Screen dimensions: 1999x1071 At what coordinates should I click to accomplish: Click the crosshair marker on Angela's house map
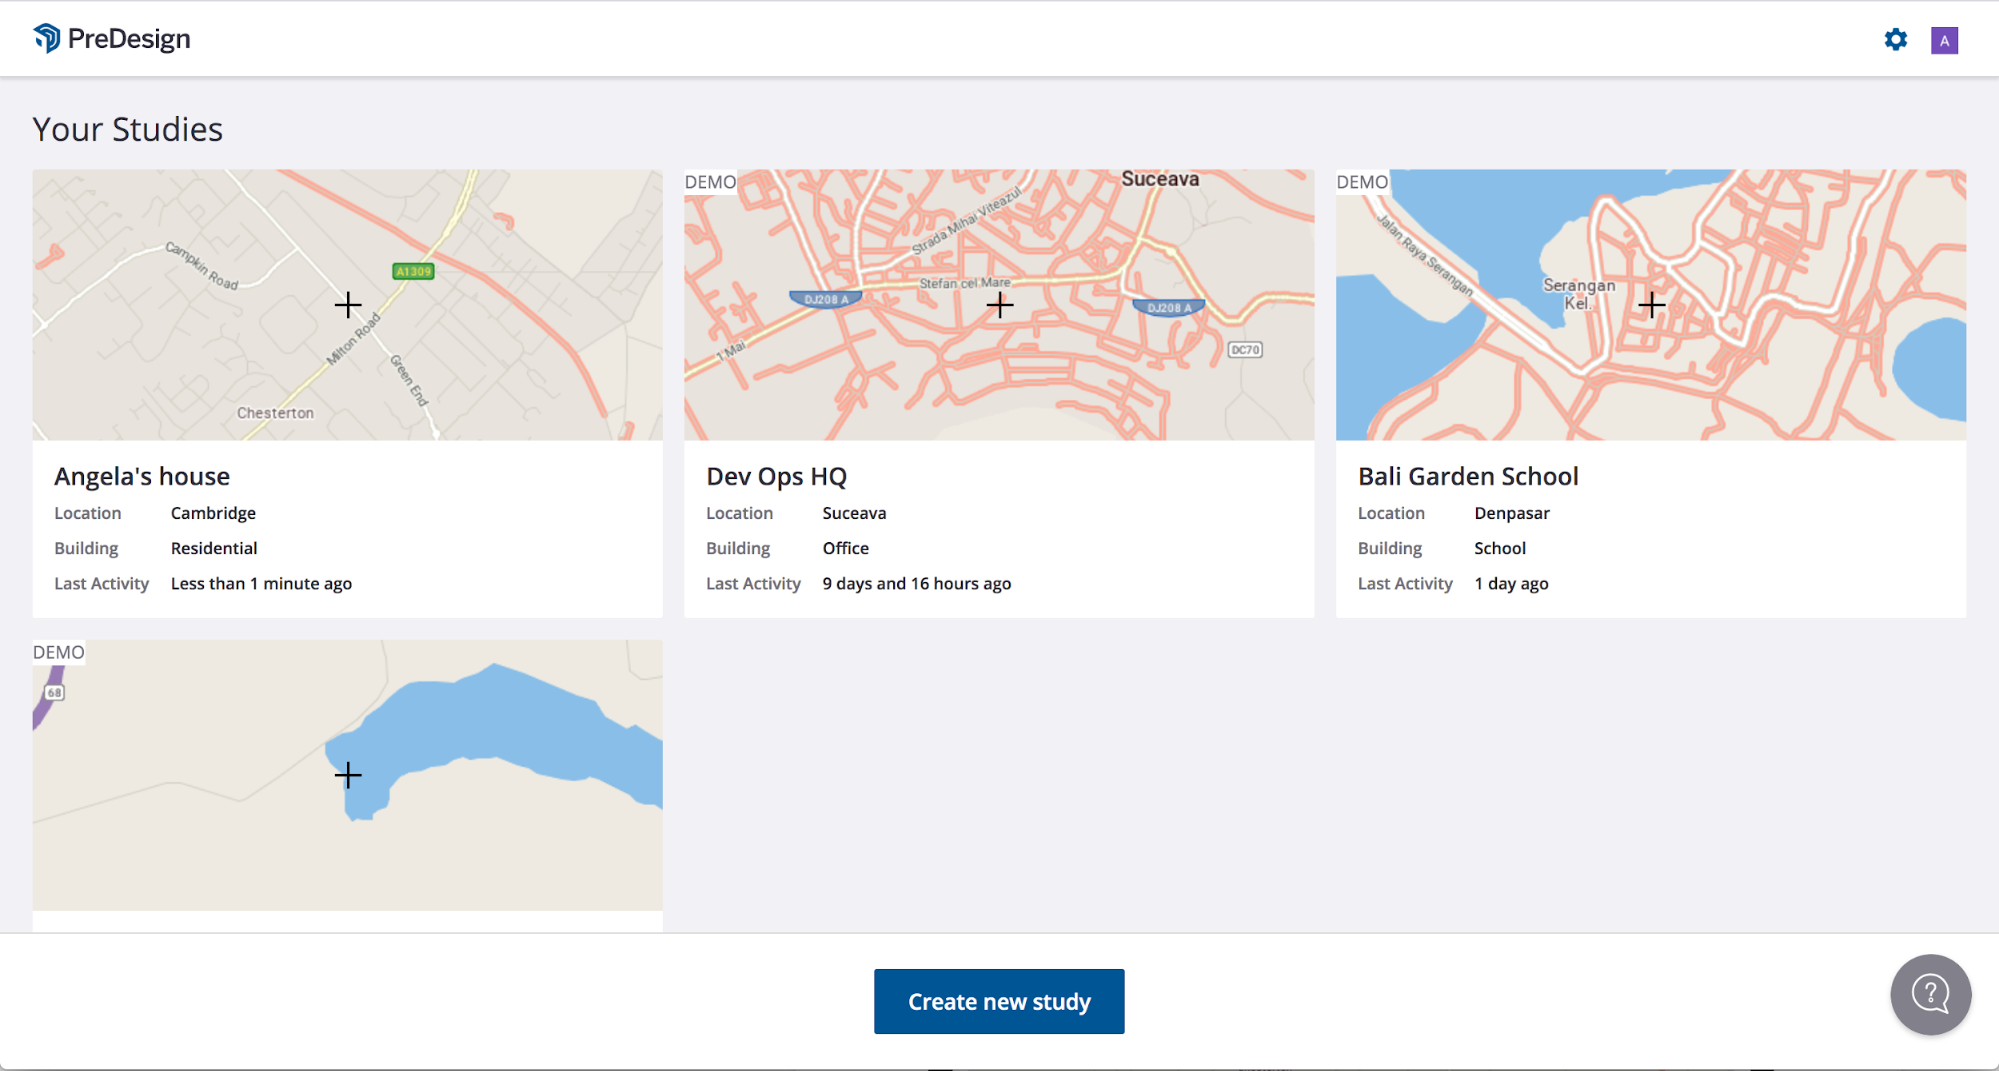pos(348,304)
